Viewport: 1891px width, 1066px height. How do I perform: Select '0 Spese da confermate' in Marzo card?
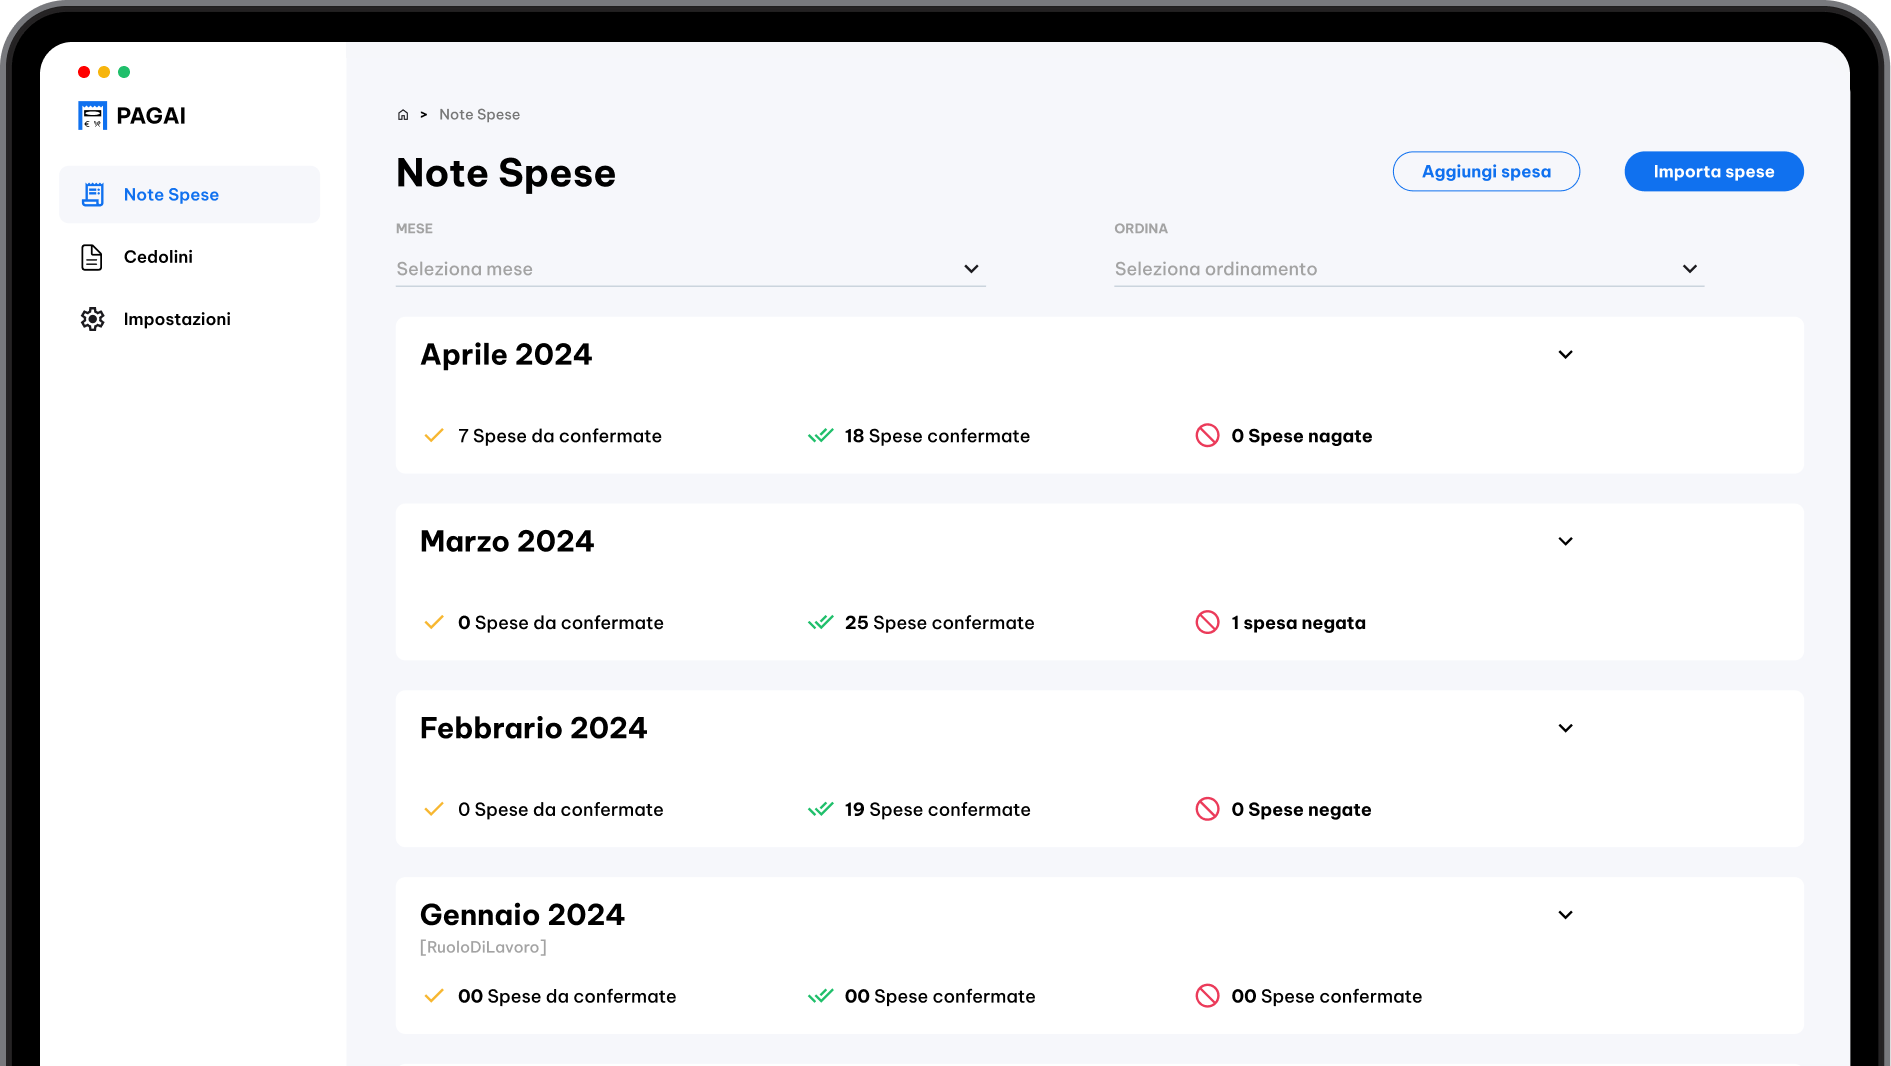(561, 623)
